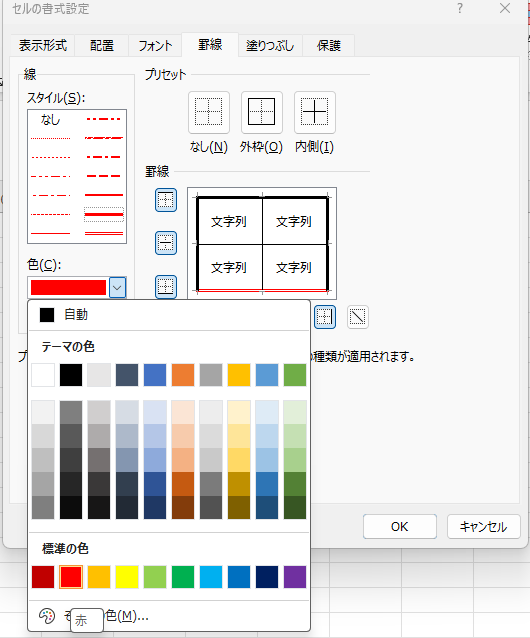Pick the black theme color swatch
Viewport: 530px width, 638px height.
pyautogui.click(x=71, y=375)
